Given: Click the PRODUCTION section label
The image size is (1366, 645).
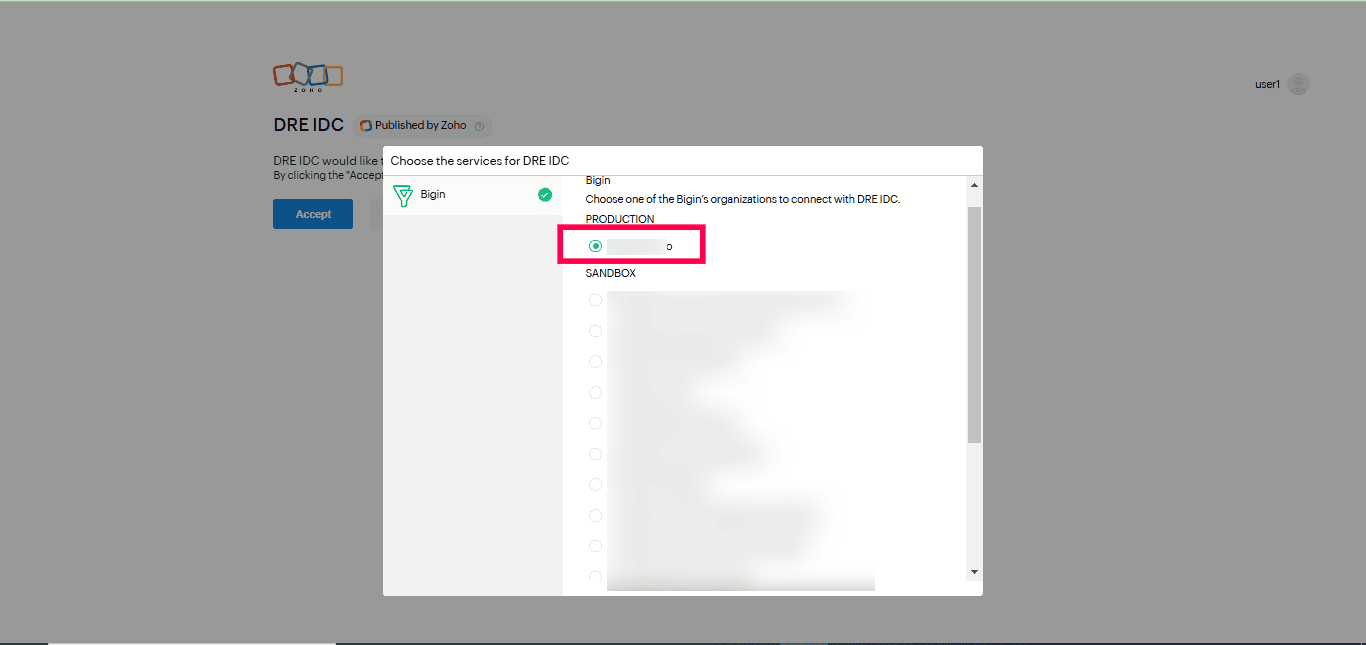Looking at the screenshot, I should pyautogui.click(x=620, y=219).
